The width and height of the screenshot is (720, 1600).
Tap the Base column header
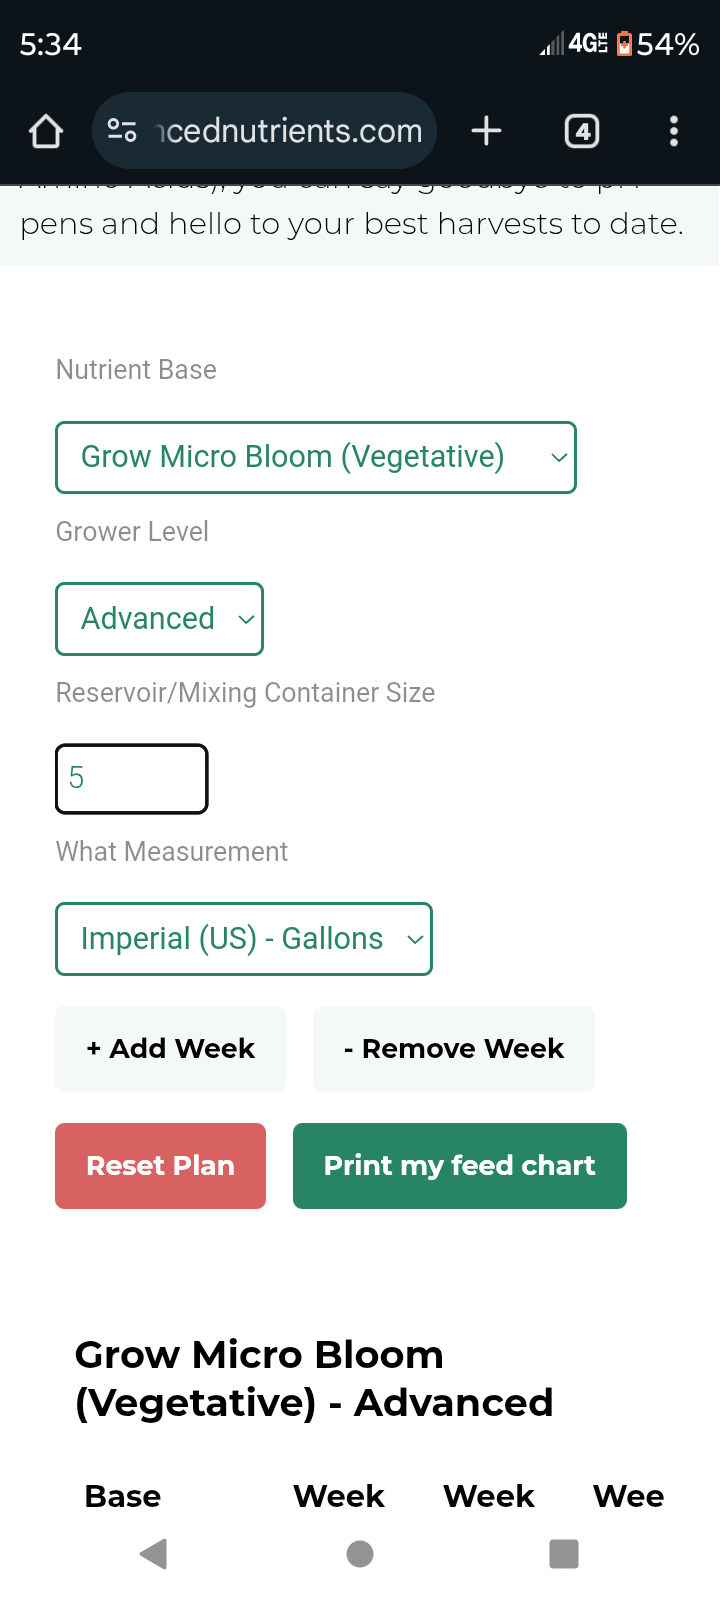coord(123,1497)
